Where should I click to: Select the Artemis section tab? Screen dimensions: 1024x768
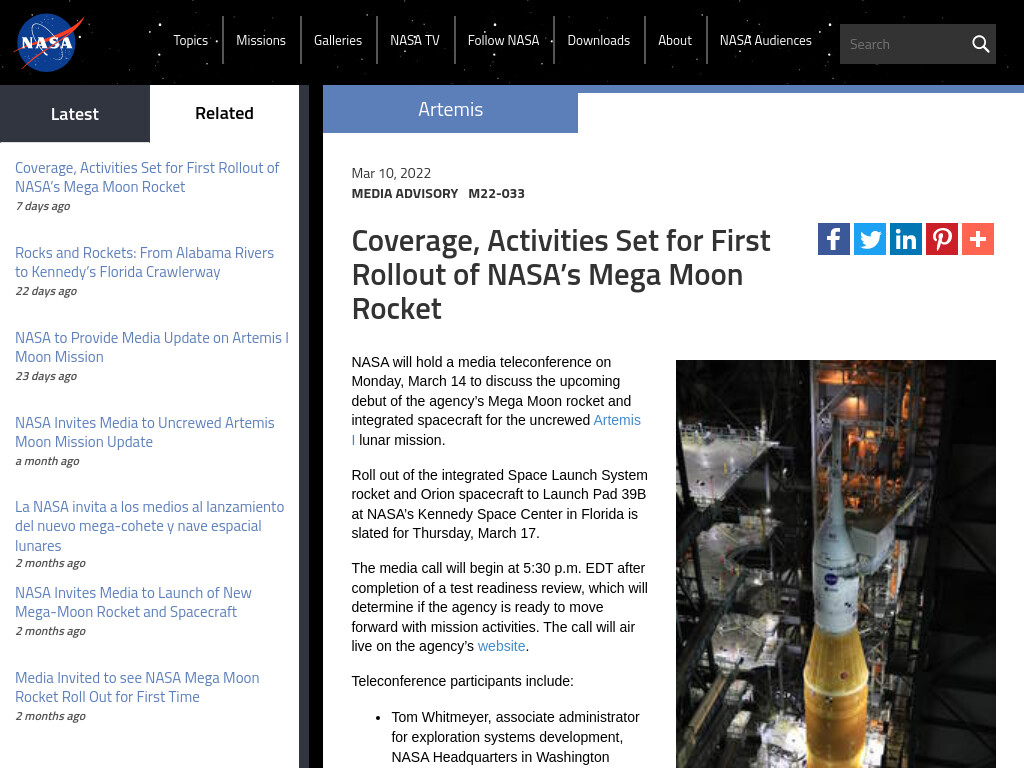tap(451, 109)
